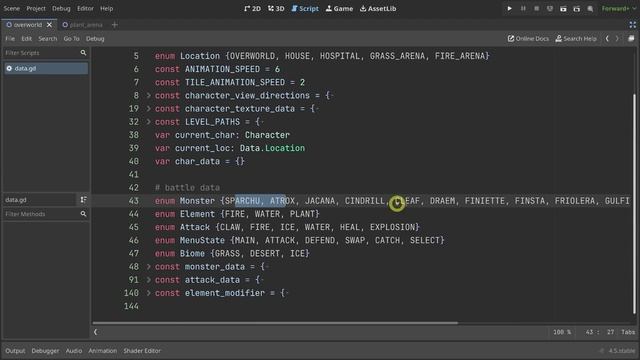Open the Go To menu
The image size is (640, 360).
[x=71, y=38]
